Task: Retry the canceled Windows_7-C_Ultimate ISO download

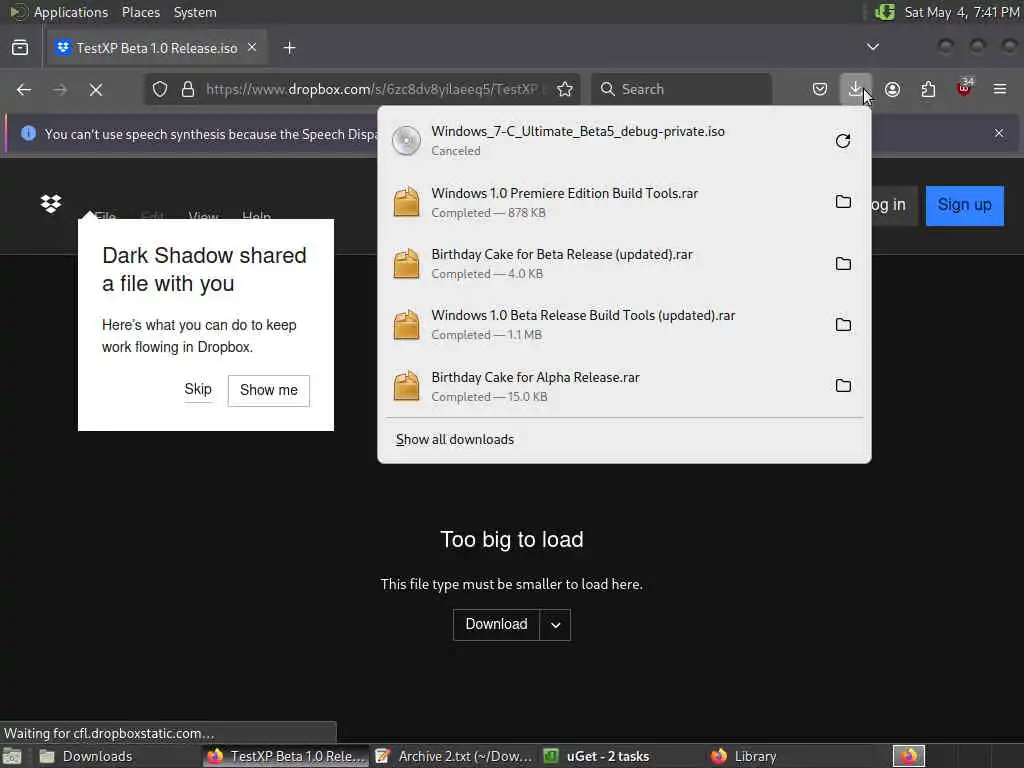Action: tap(842, 141)
